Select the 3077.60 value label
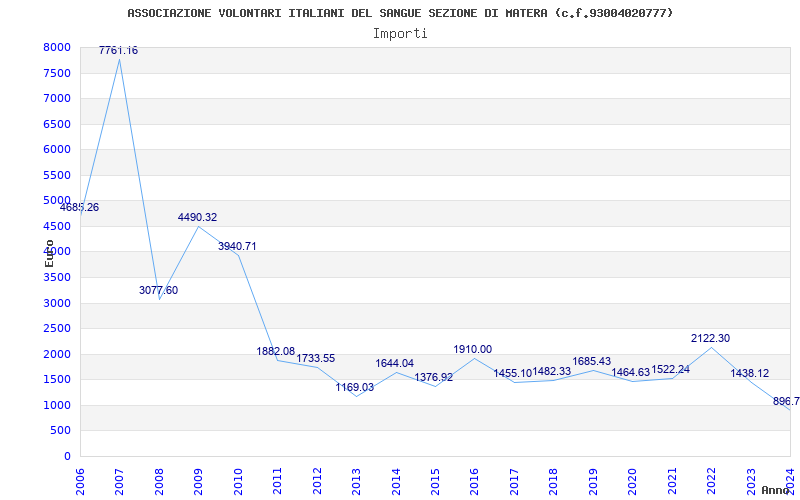This screenshot has height=500, width=800. (158, 290)
